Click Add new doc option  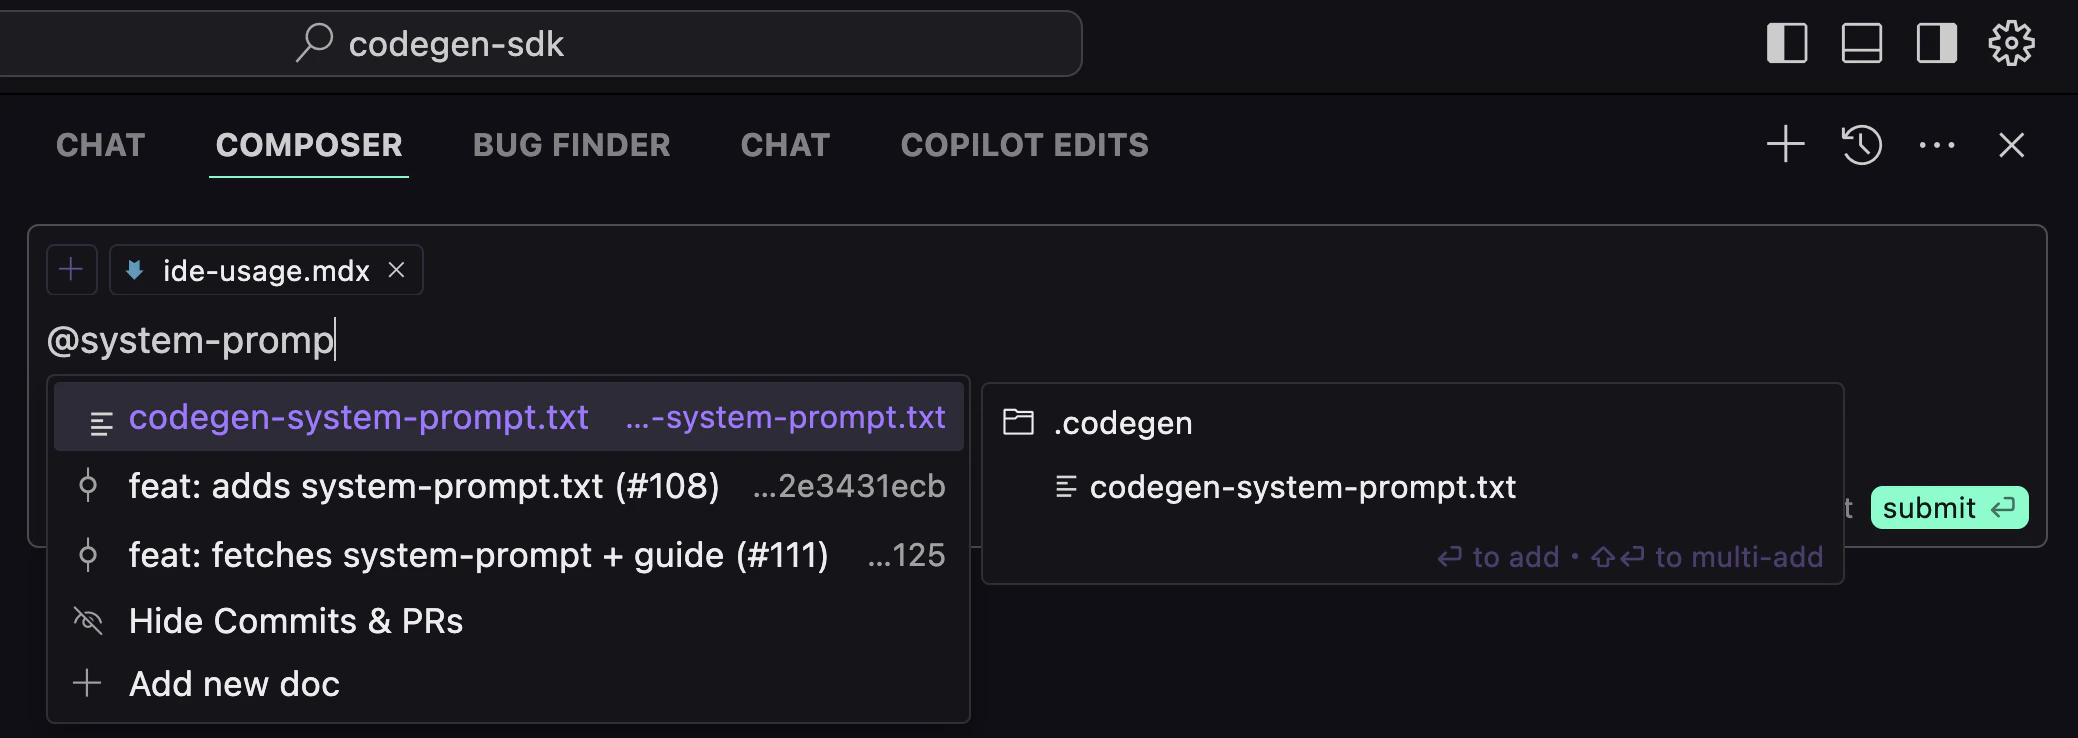click(x=509, y=684)
